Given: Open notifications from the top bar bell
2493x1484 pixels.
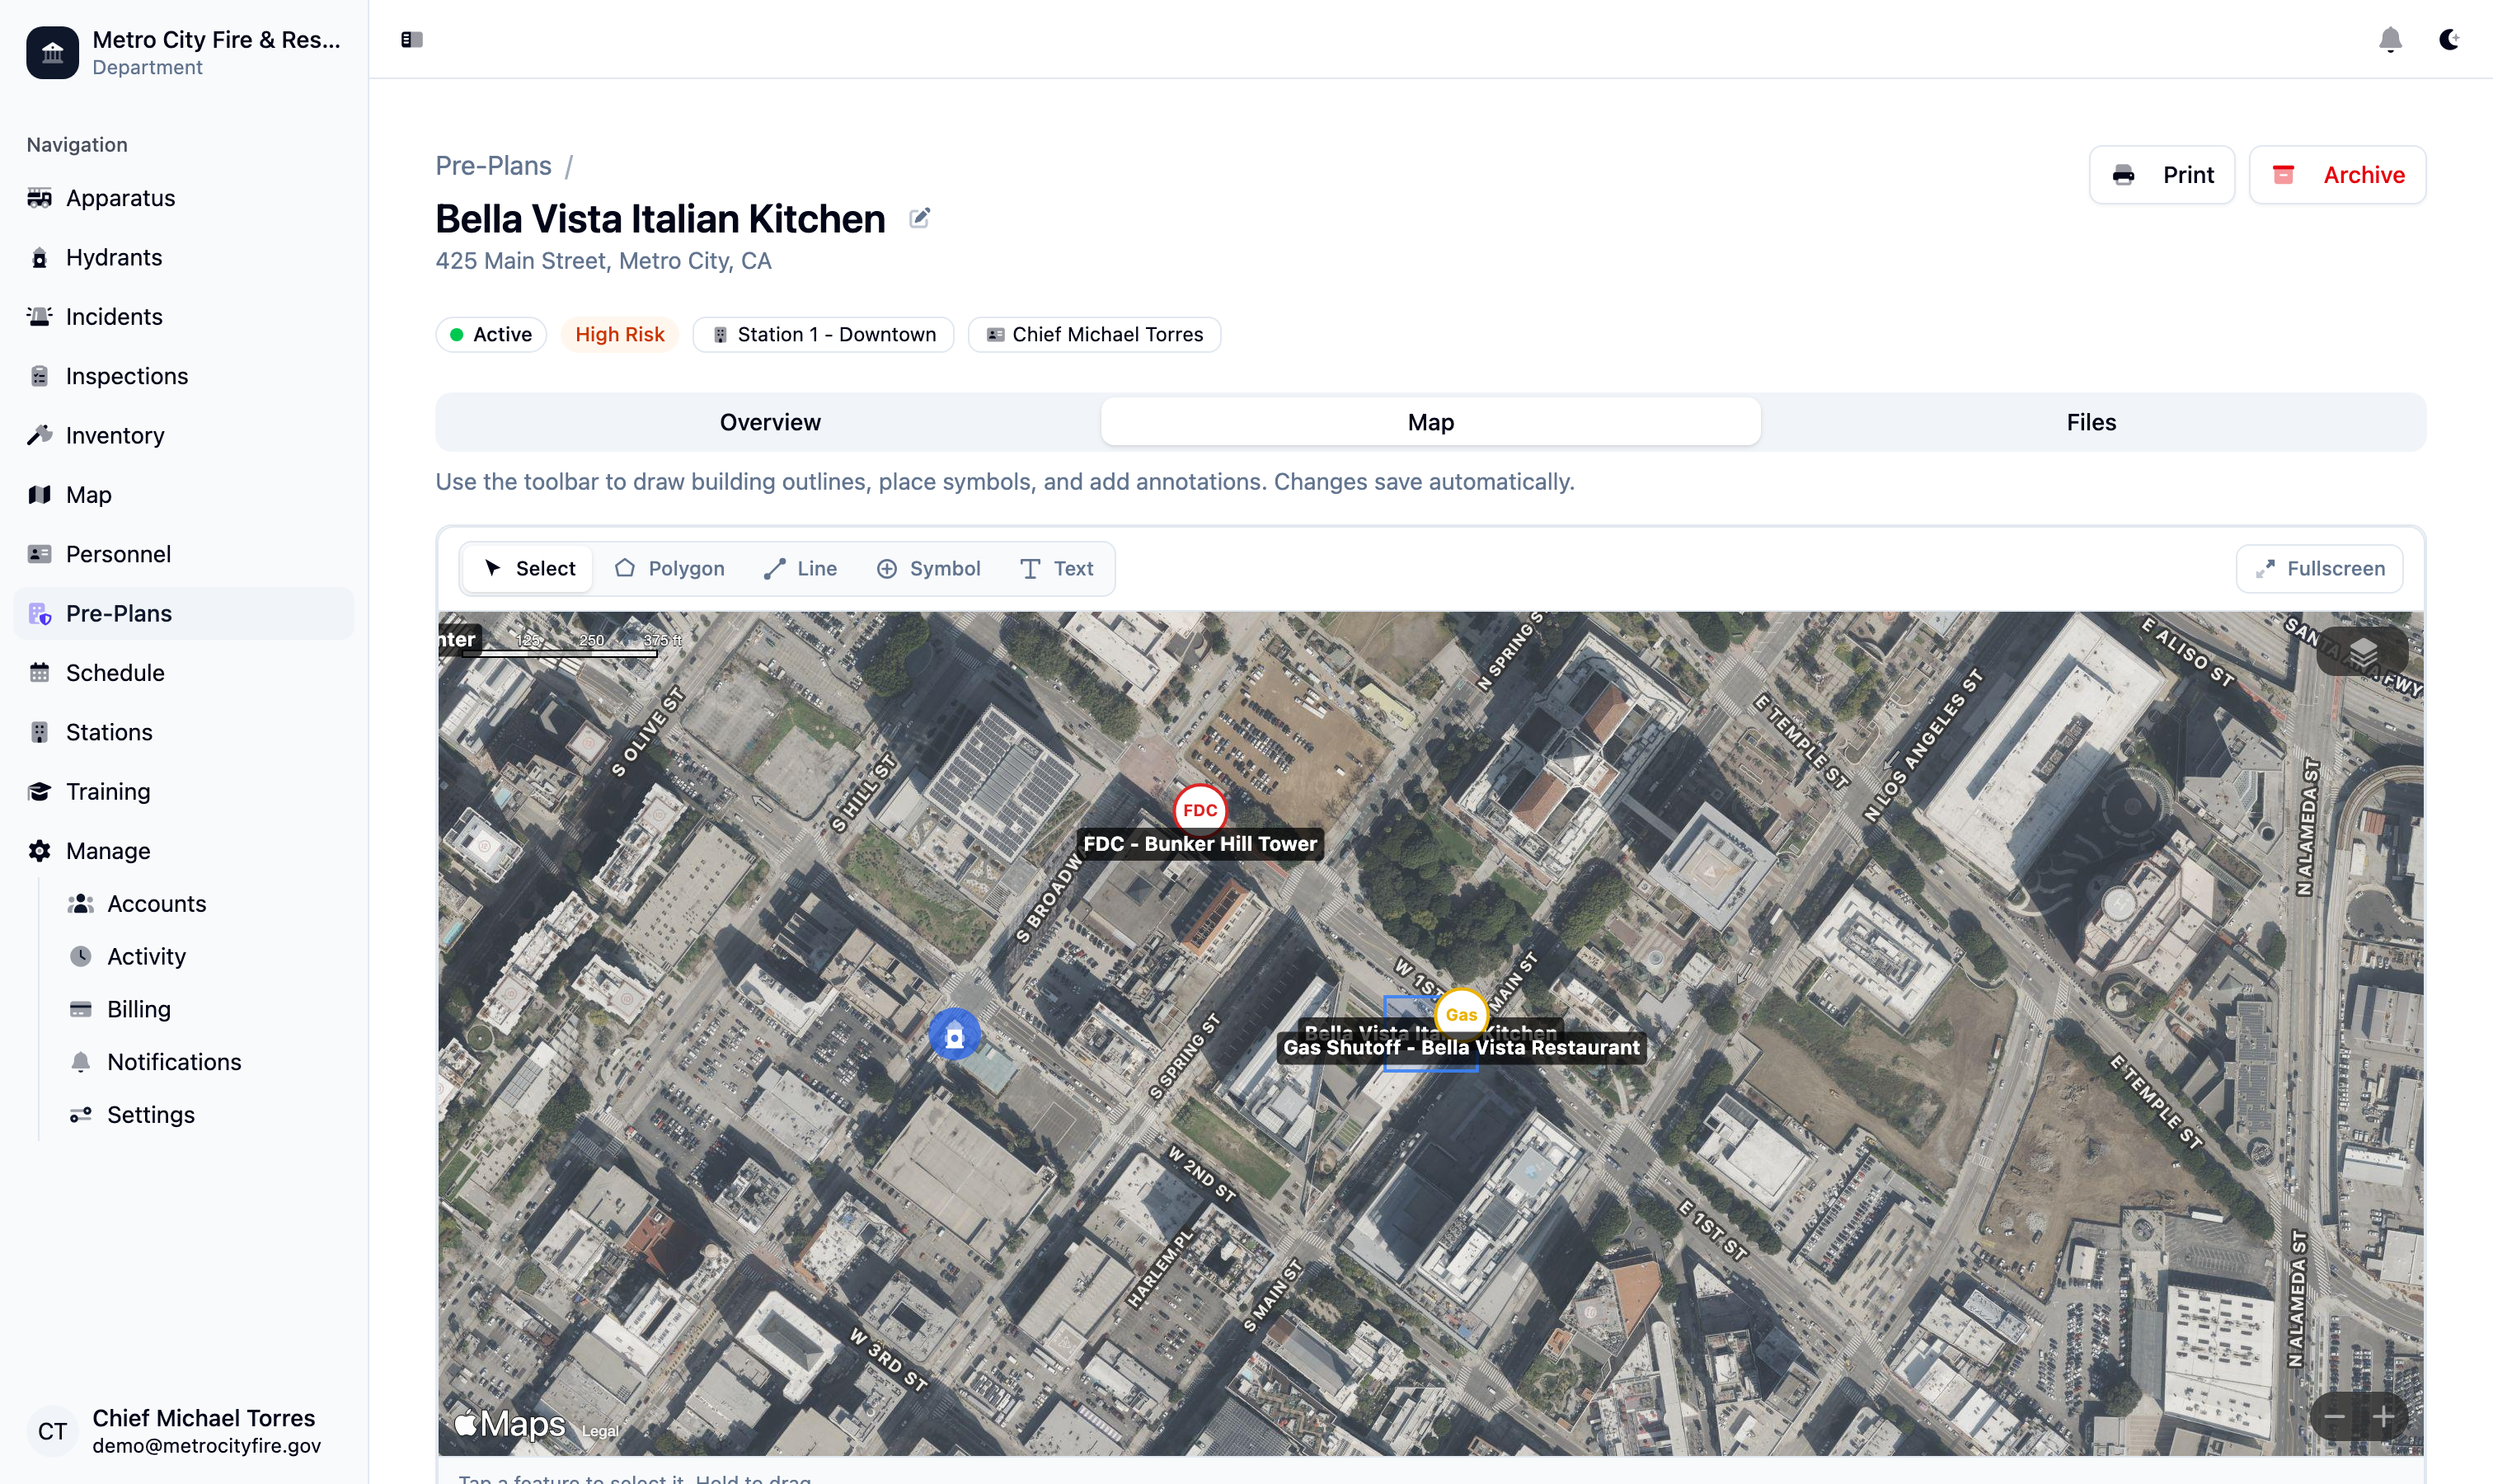Looking at the screenshot, I should [x=2390, y=39].
